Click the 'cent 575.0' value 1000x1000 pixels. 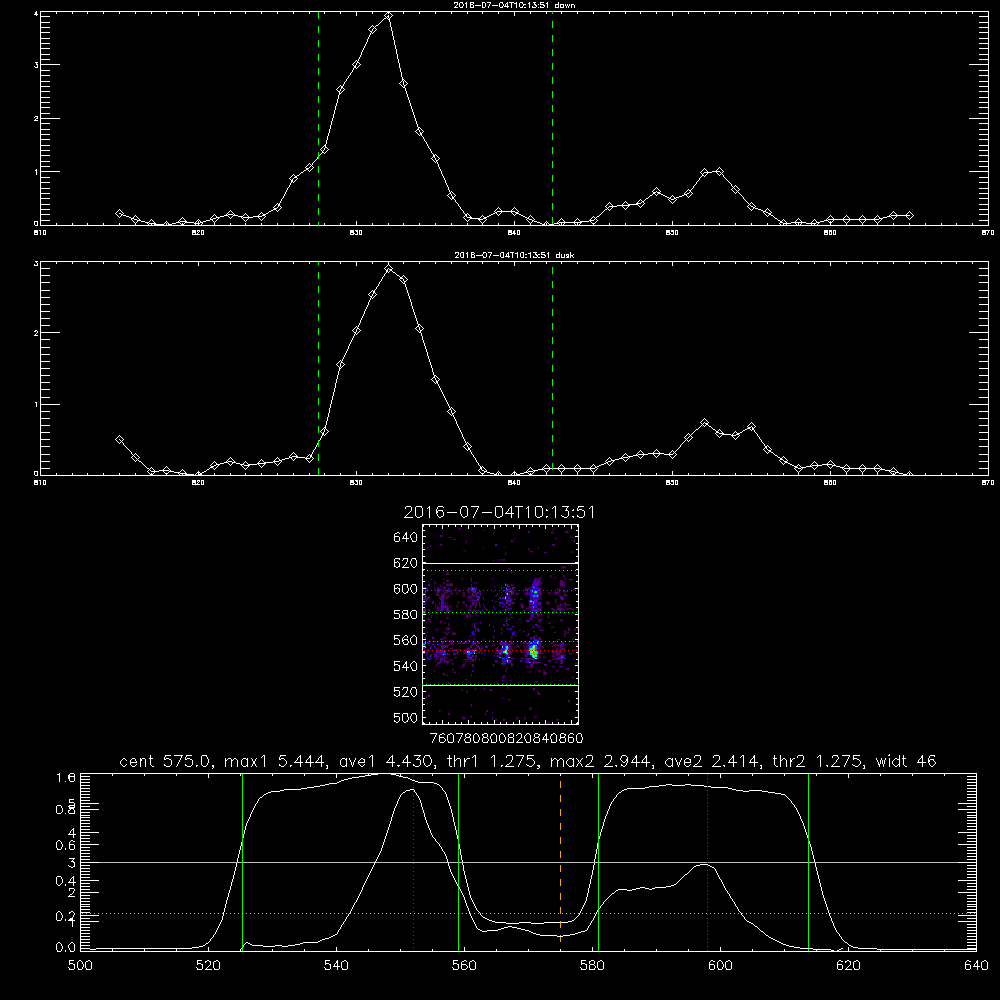pos(165,761)
